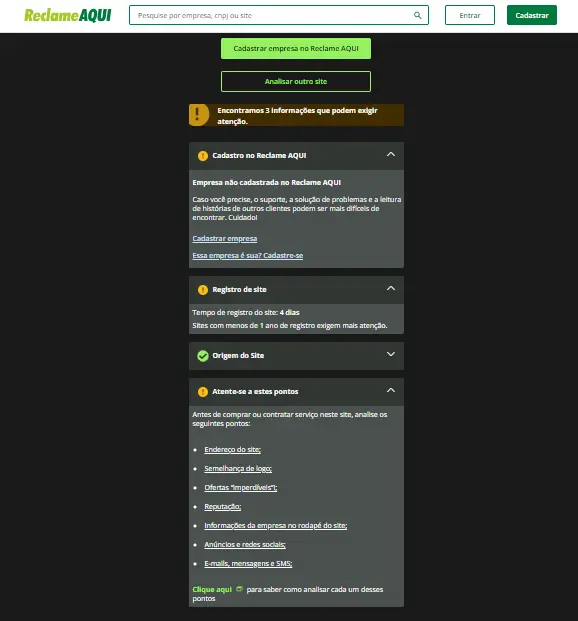Expand the Origem do Site section
The width and height of the screenshot is (578, 621).
391,354
